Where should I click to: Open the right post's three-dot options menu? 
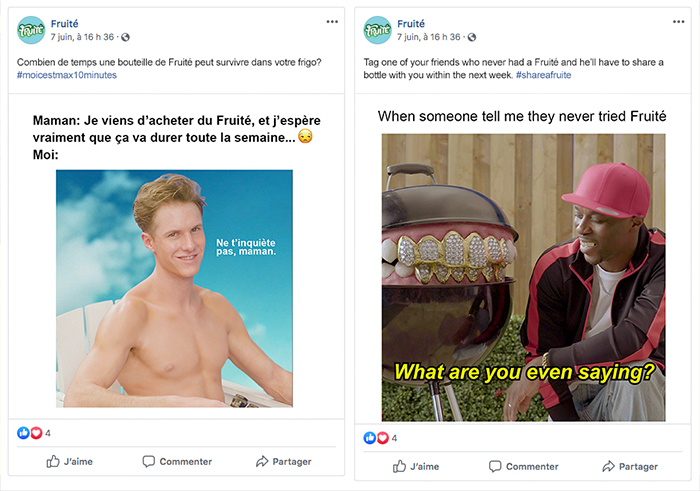pos(679,21)
